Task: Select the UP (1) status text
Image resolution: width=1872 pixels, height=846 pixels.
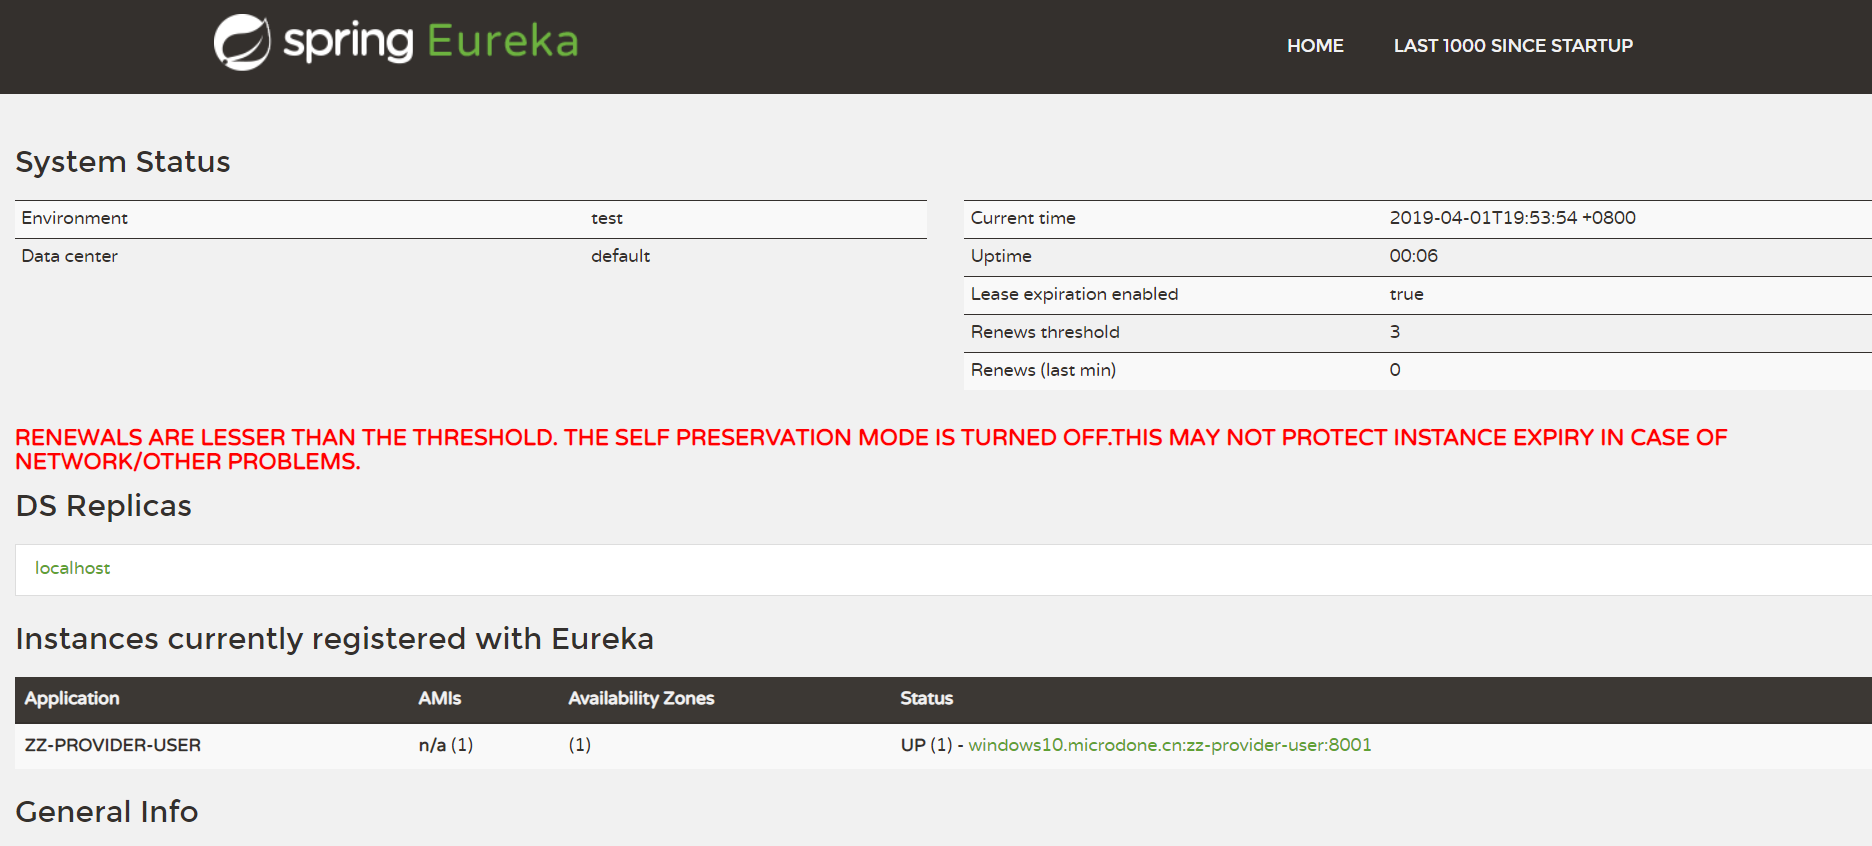Action: (926, 745)
